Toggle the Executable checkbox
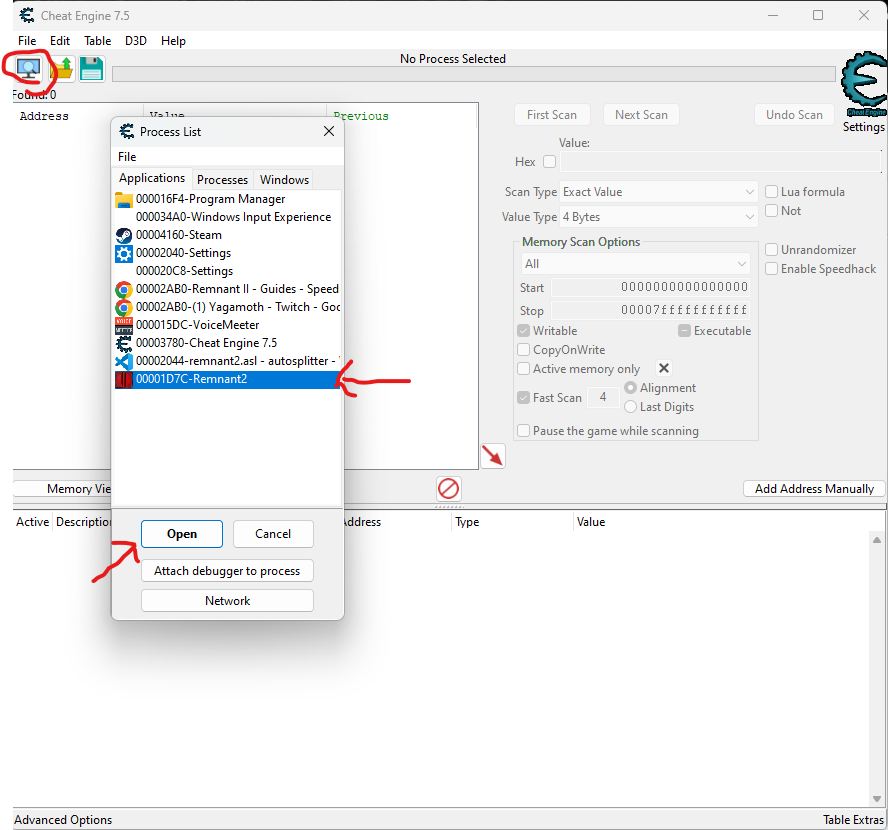This screenshot has width=888, height=830. point(684,331)
